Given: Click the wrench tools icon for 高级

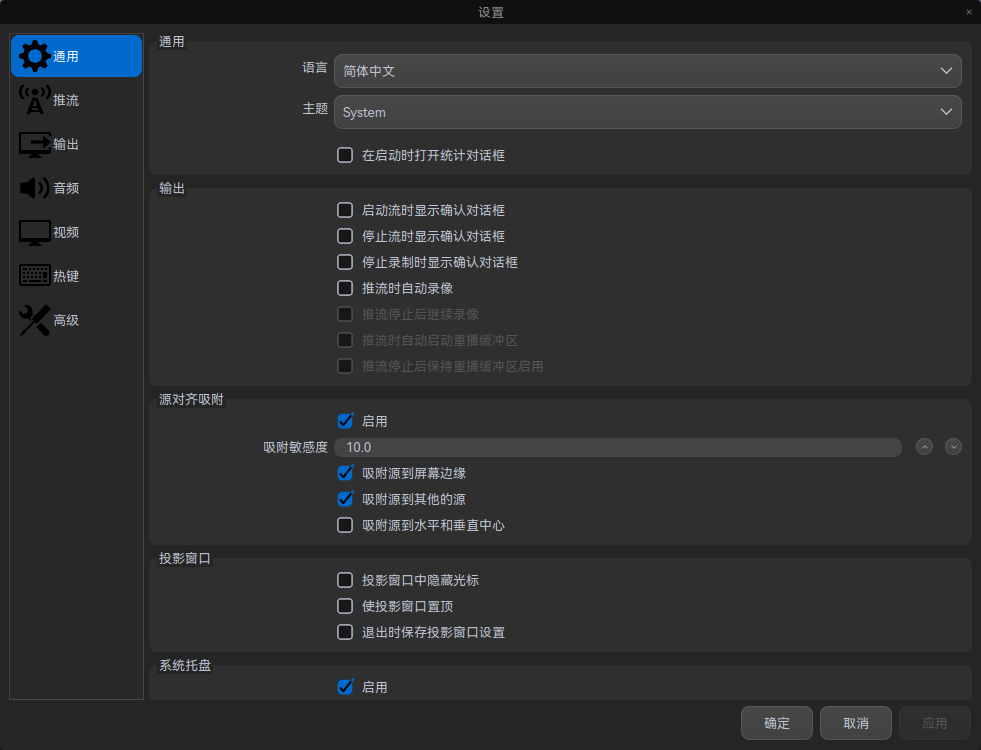Looking at the screenshot, I should 34,320.
